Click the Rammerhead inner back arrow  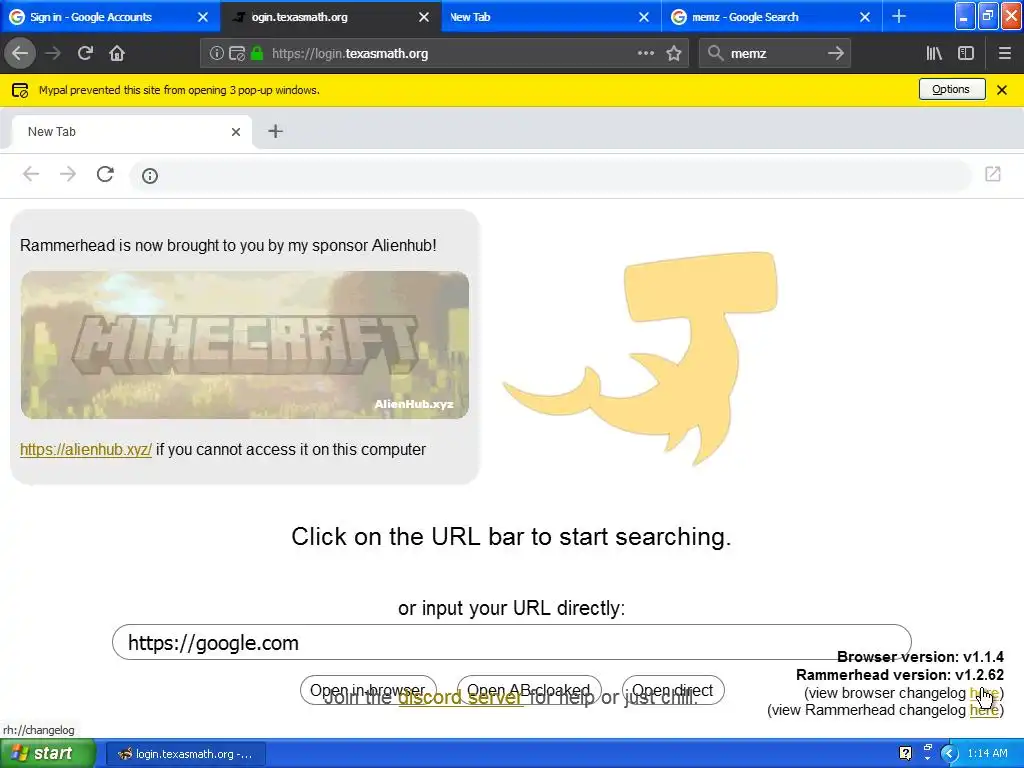[31, 174]
